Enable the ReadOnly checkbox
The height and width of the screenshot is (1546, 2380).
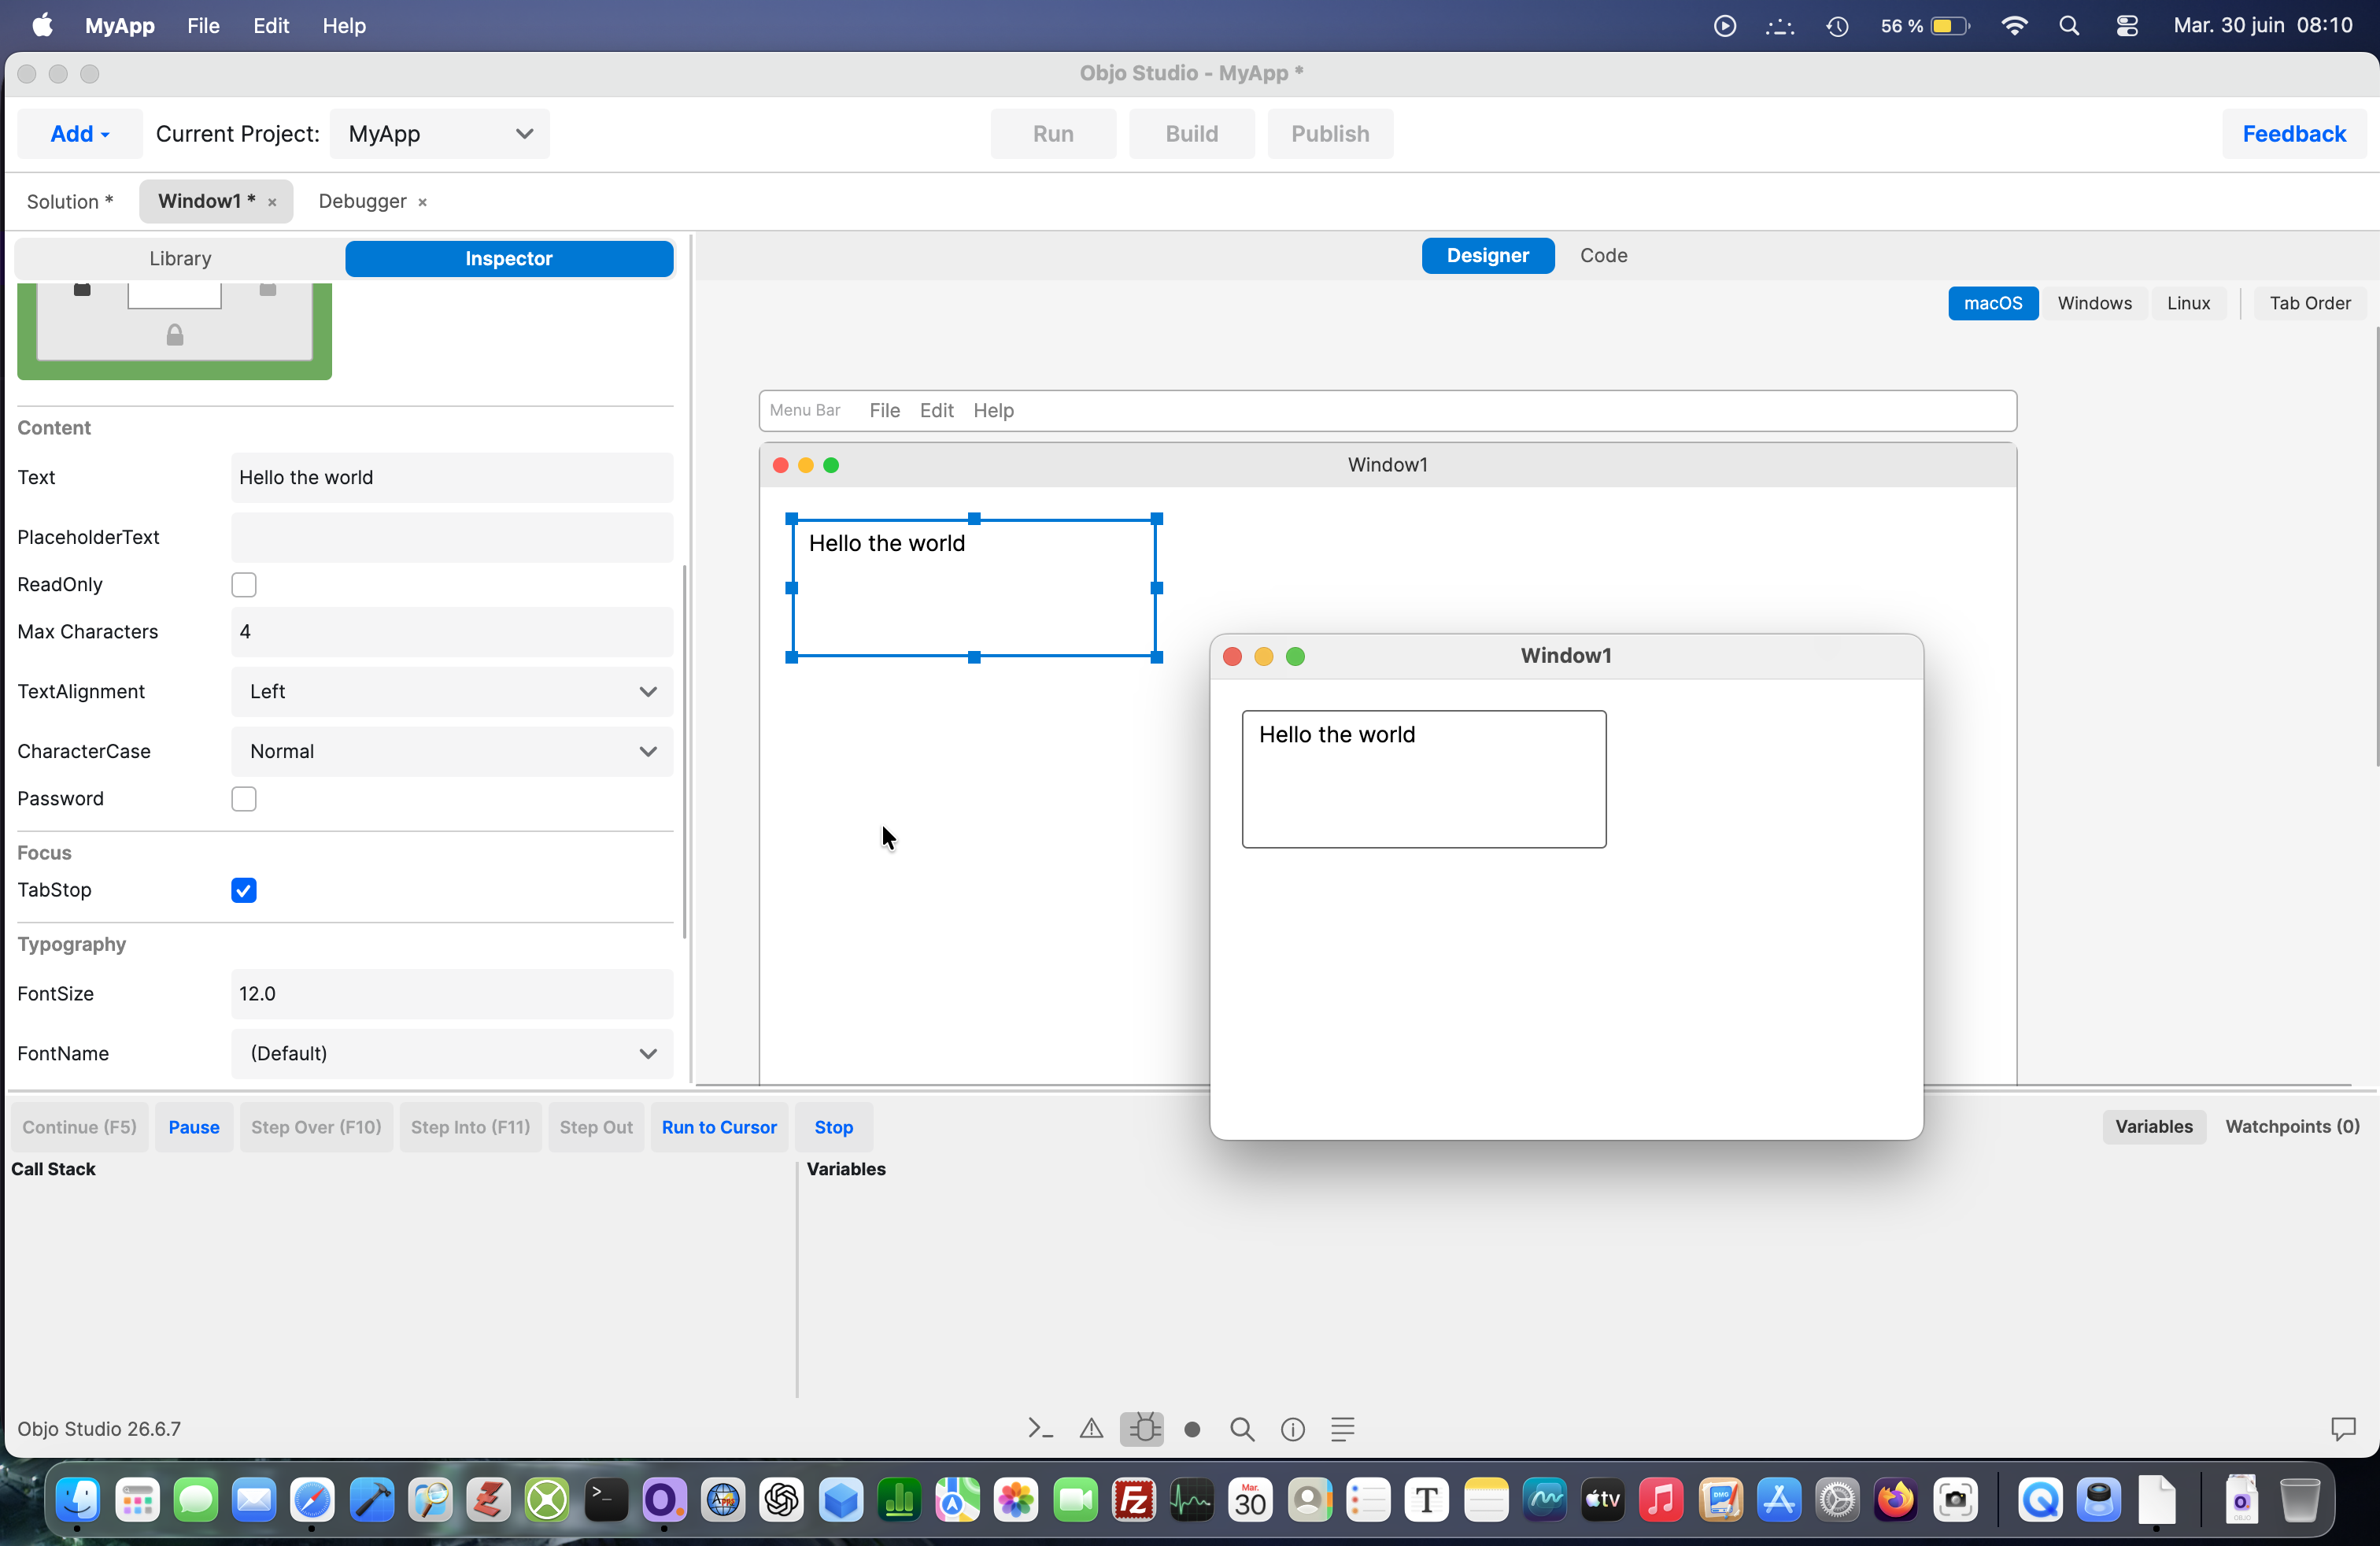click(244, 585)
